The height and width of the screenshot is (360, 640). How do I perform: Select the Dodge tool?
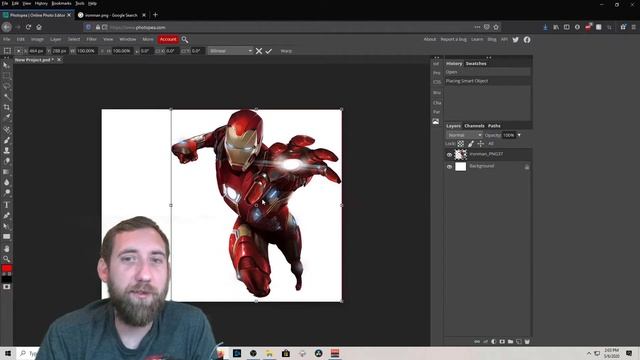tap(7, 193)
